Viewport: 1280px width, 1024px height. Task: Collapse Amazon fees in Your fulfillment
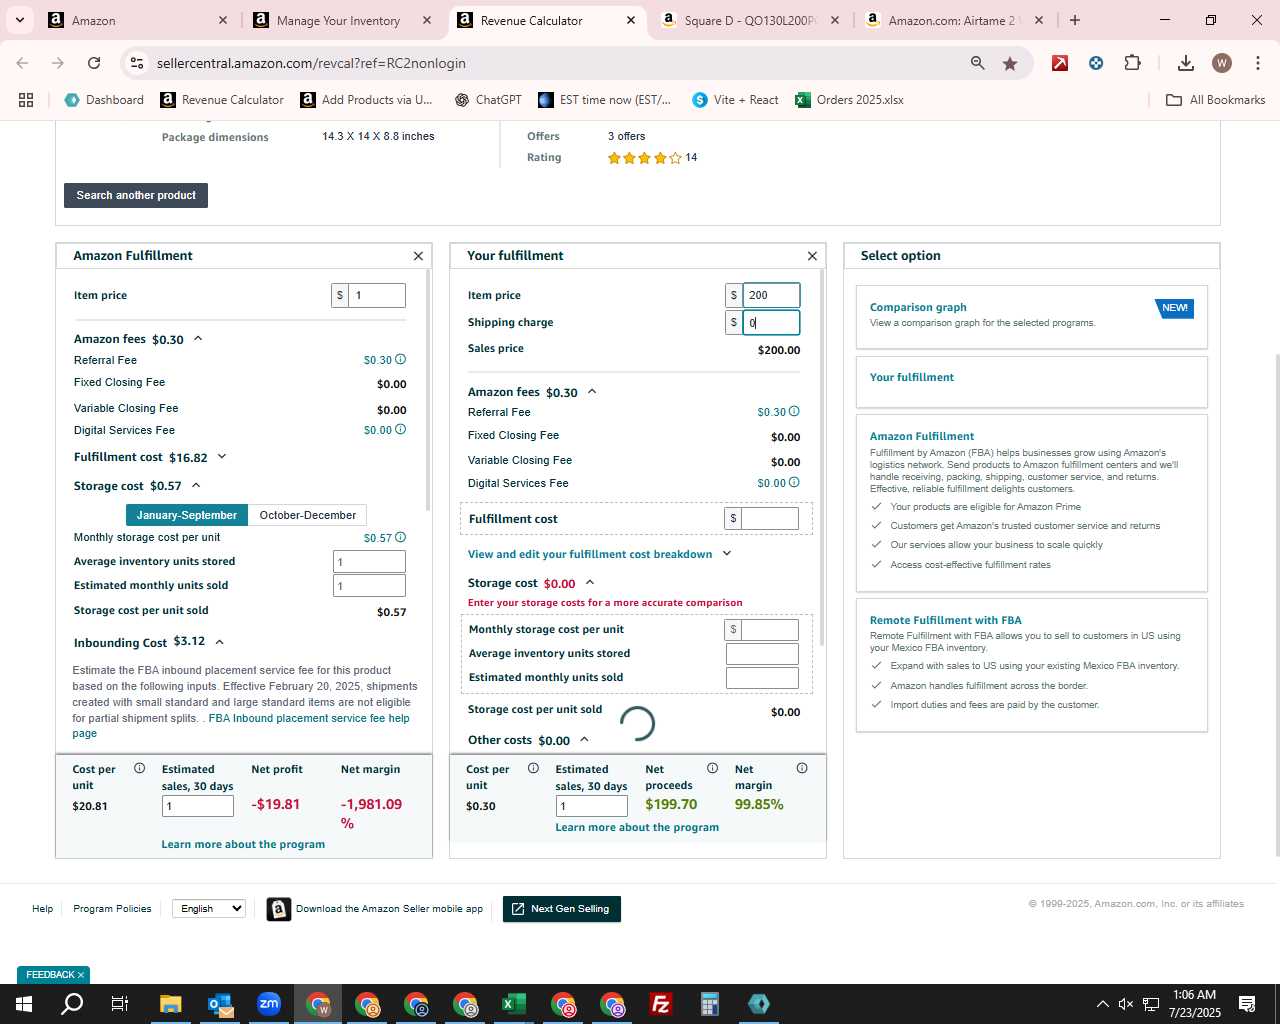click(x=592, y=392)
